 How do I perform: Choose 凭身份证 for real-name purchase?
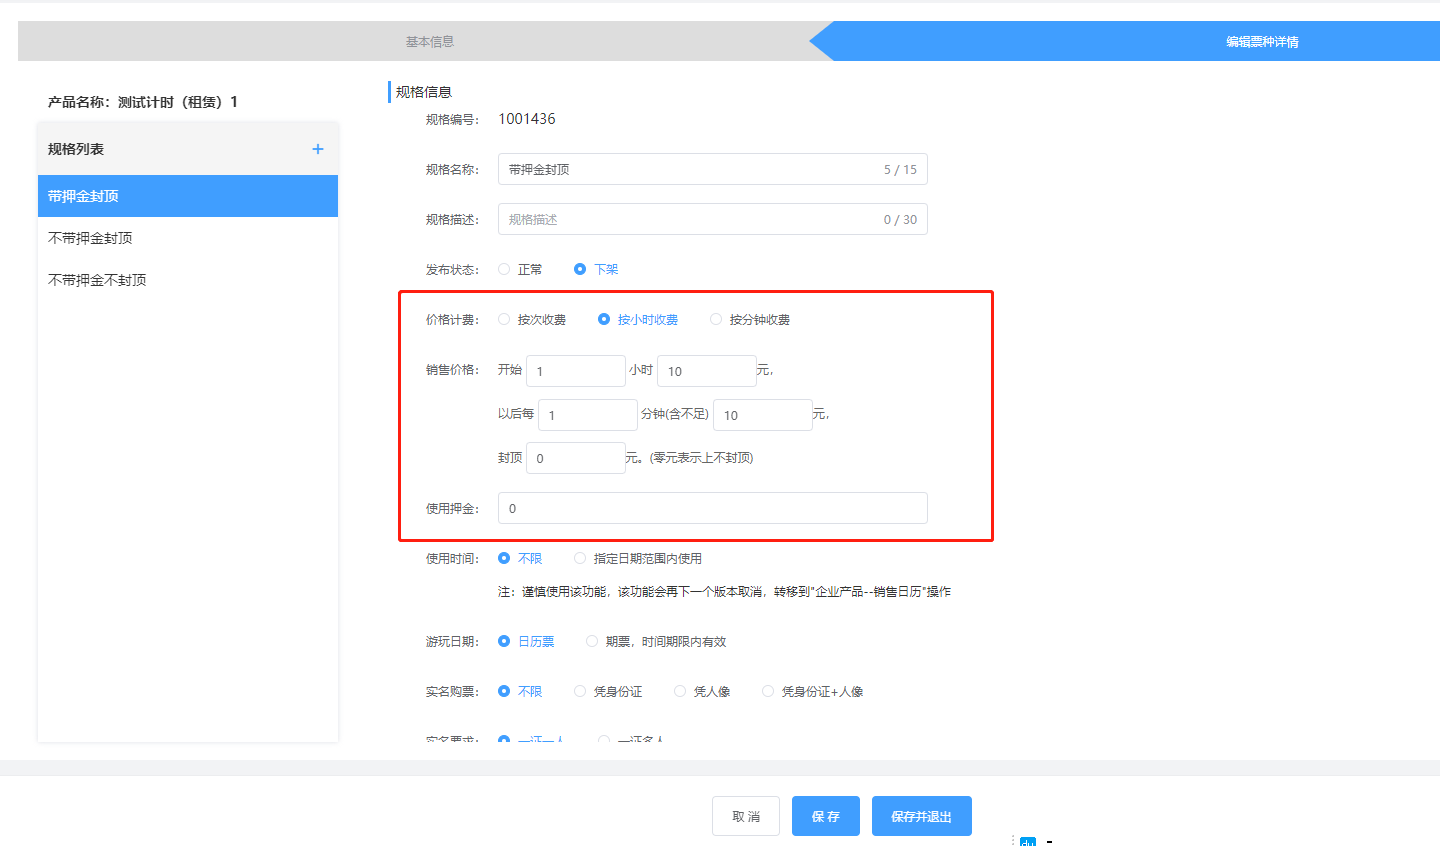[581, 692]
